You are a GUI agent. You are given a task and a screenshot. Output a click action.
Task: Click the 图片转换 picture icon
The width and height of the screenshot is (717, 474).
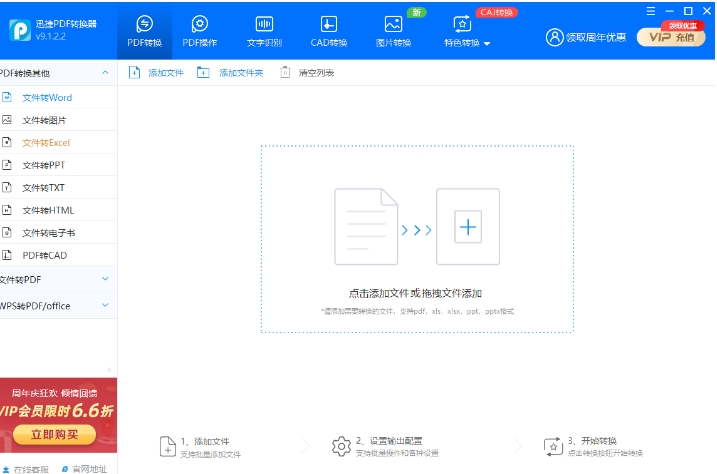click(x=393, y=24)
